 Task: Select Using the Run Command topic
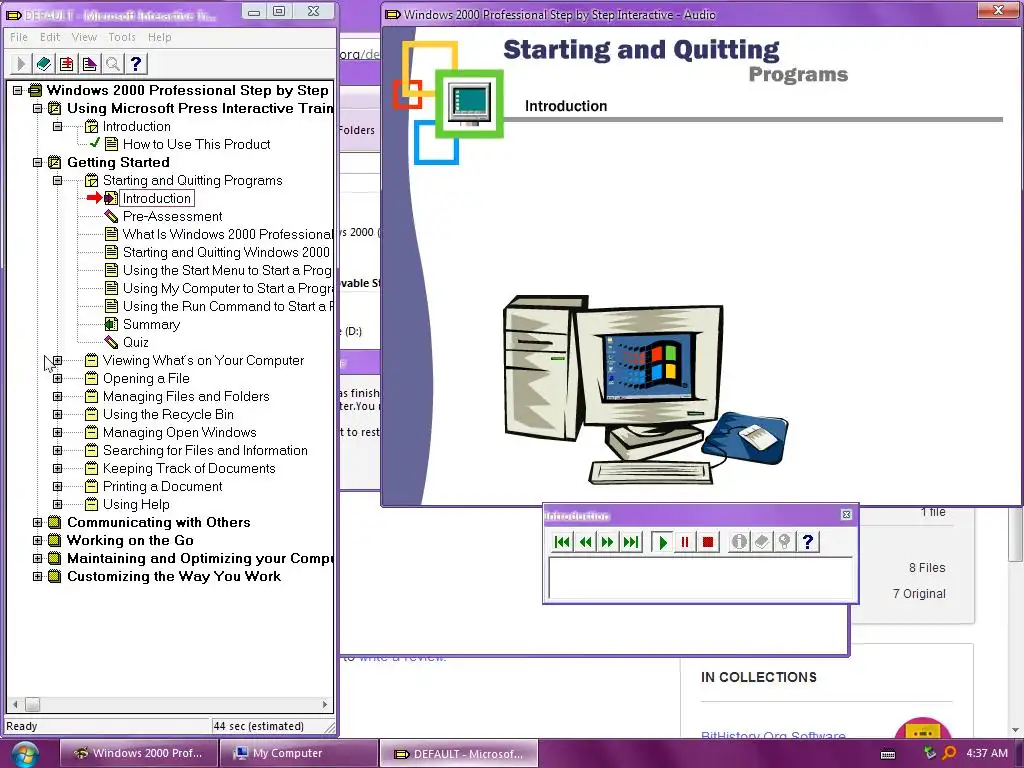[x=228, y=306]
